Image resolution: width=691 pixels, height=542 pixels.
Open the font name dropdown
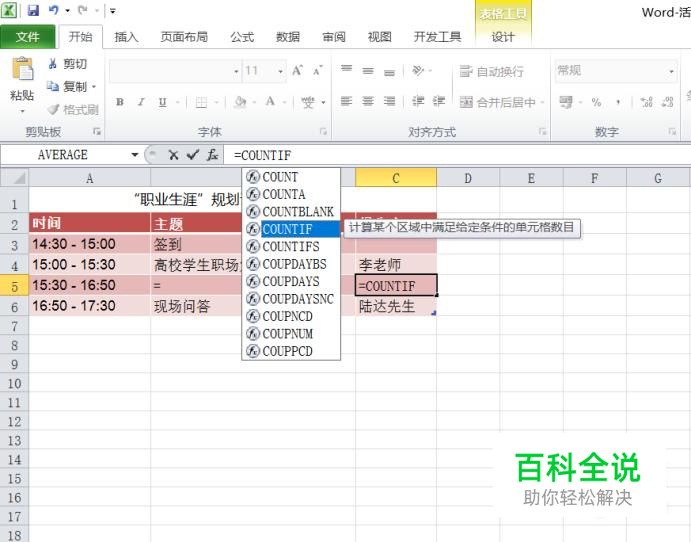pos(237,71)
